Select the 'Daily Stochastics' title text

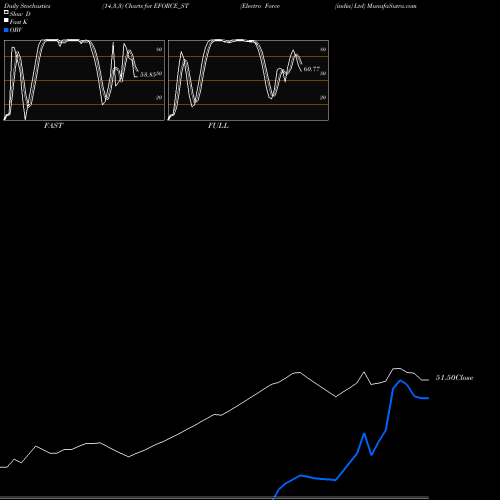pyautogui.click(x=27, y=6)
